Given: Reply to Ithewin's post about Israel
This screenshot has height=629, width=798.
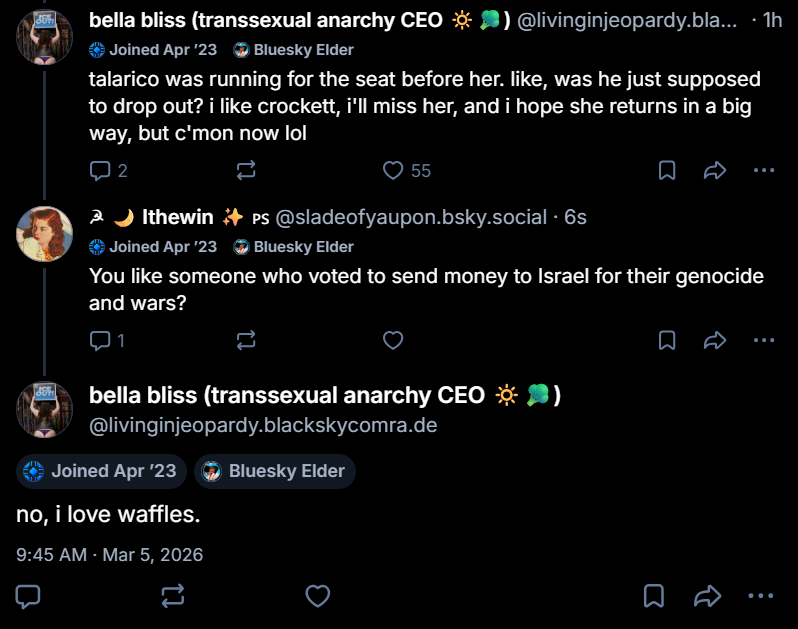Looking at the screenshot, I should tap(100, 341).
